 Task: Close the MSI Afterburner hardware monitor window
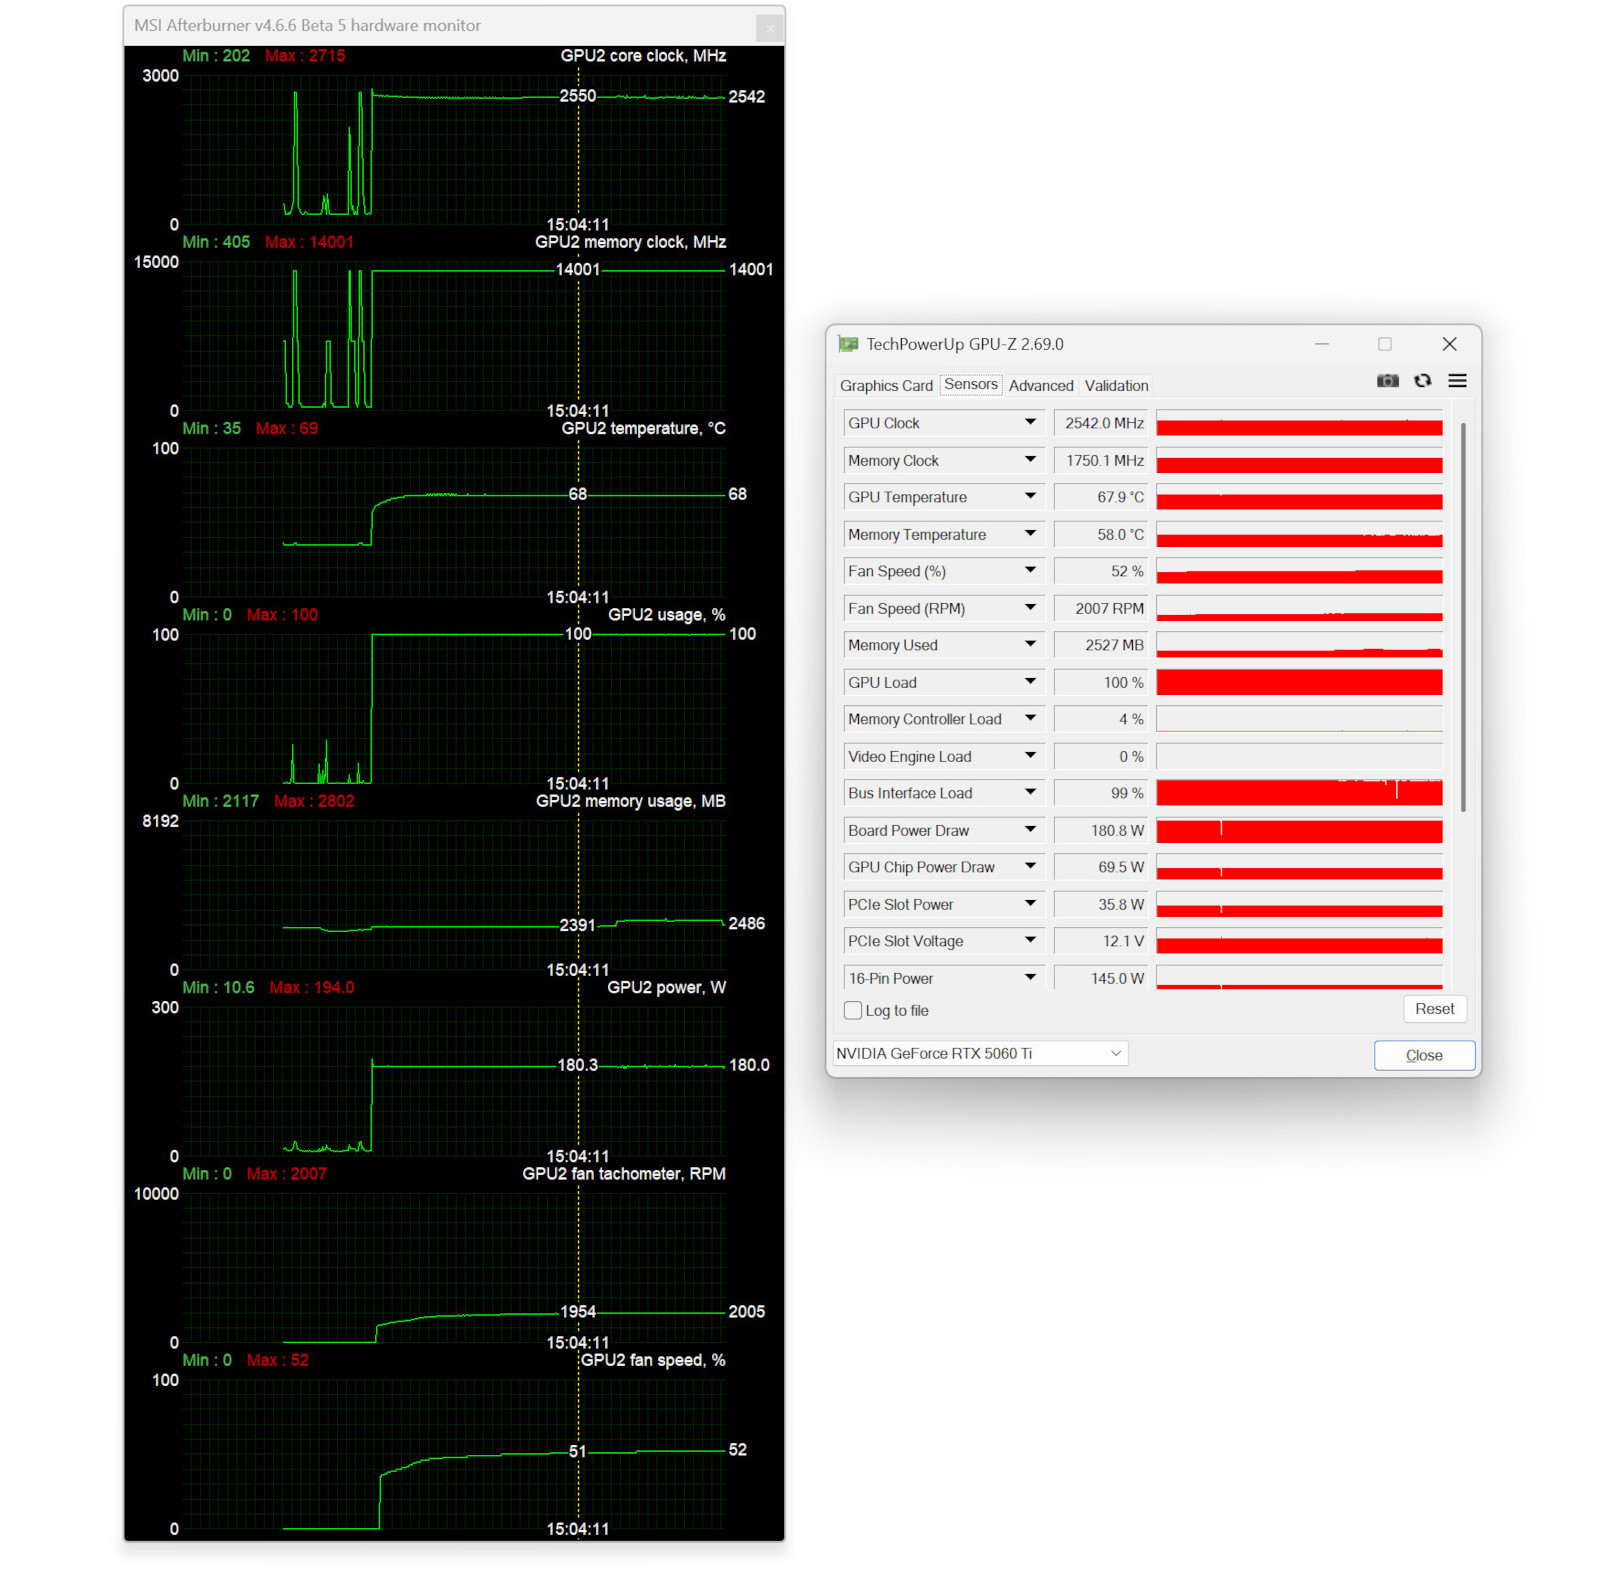point(769,28)
